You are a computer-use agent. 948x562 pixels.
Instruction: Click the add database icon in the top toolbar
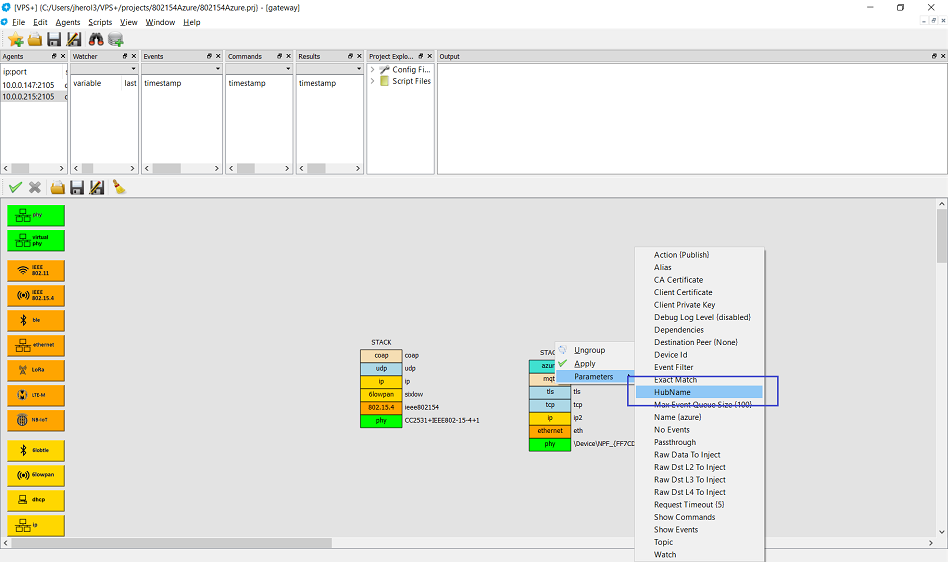[116, 39]
